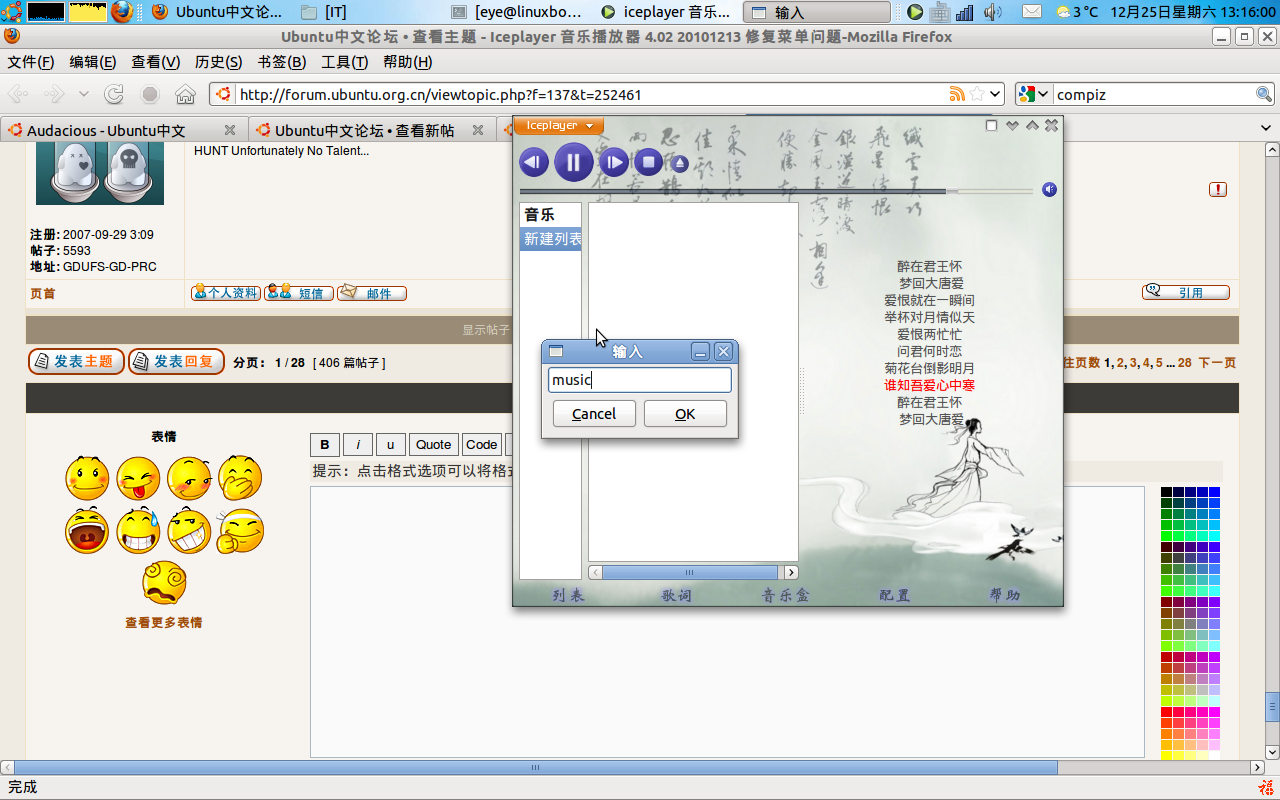This screenshot has height=800, width=1280.
Task: Stop playback with the square stop button
Action: point(648,162)
